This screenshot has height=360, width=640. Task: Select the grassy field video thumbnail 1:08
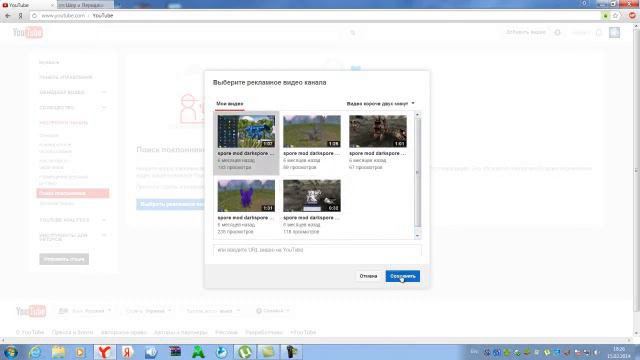[x=312, y=131]
